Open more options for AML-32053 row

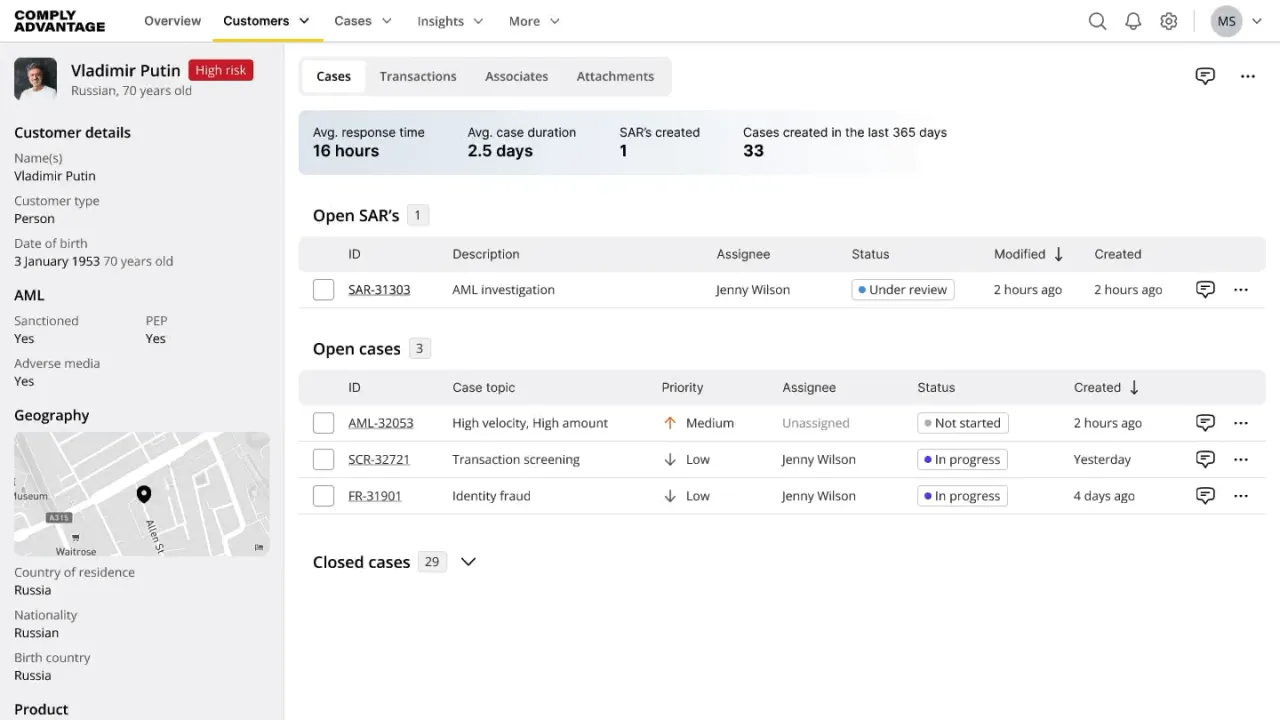pos(1241,423)
